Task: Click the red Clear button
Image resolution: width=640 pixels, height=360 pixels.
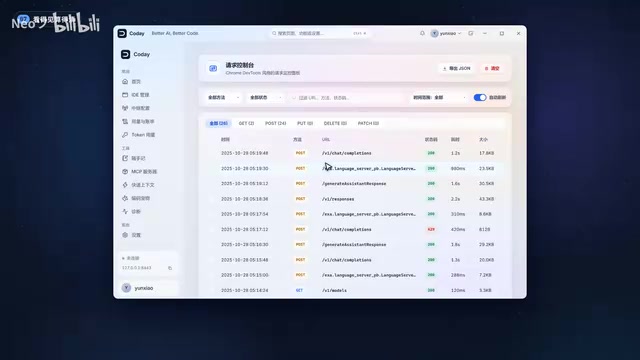Action: point(492,69)
